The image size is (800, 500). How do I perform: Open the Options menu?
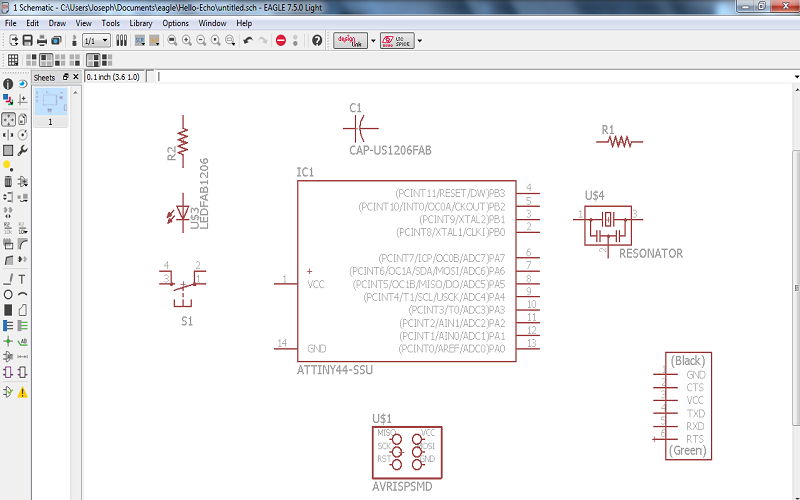pos(176,23)
